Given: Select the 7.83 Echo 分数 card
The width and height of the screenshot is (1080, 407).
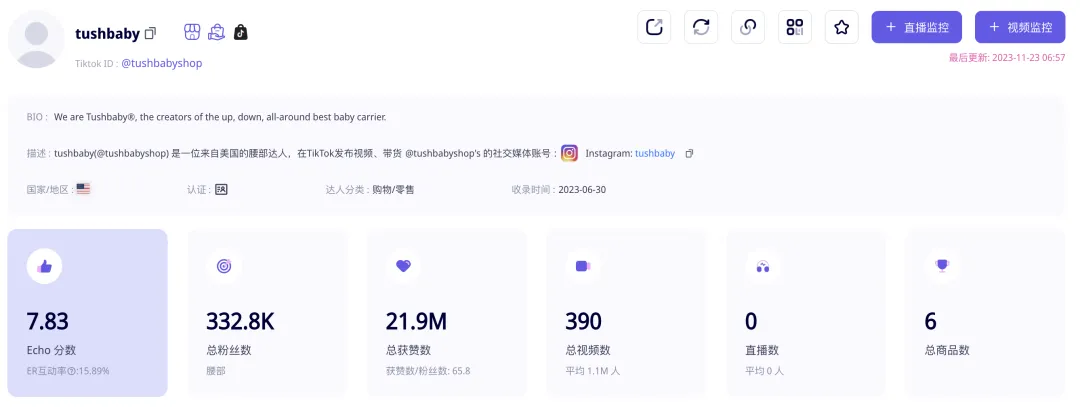Looking at the screenshot, I should (87, 313).
